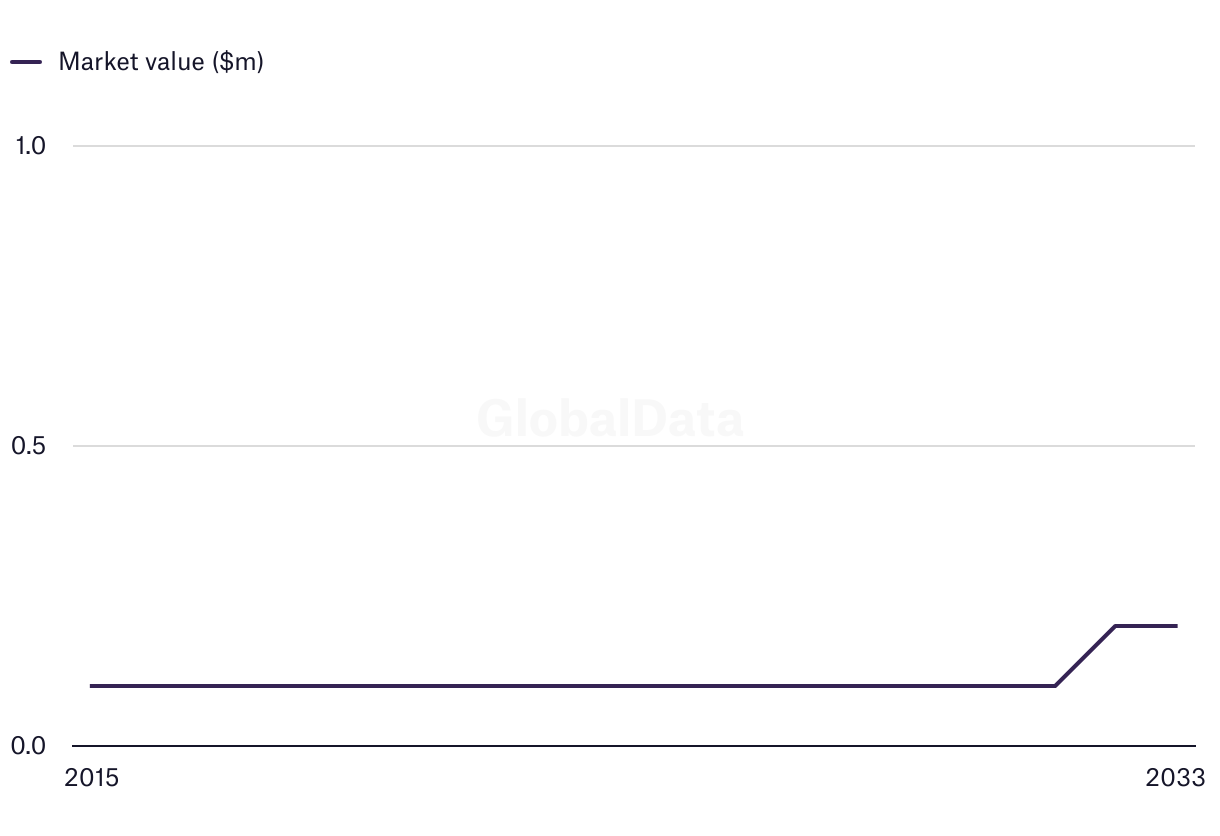
Task: Select the 0.0 y-axis label
Action: pyautogui.click(x=29, y=746)
